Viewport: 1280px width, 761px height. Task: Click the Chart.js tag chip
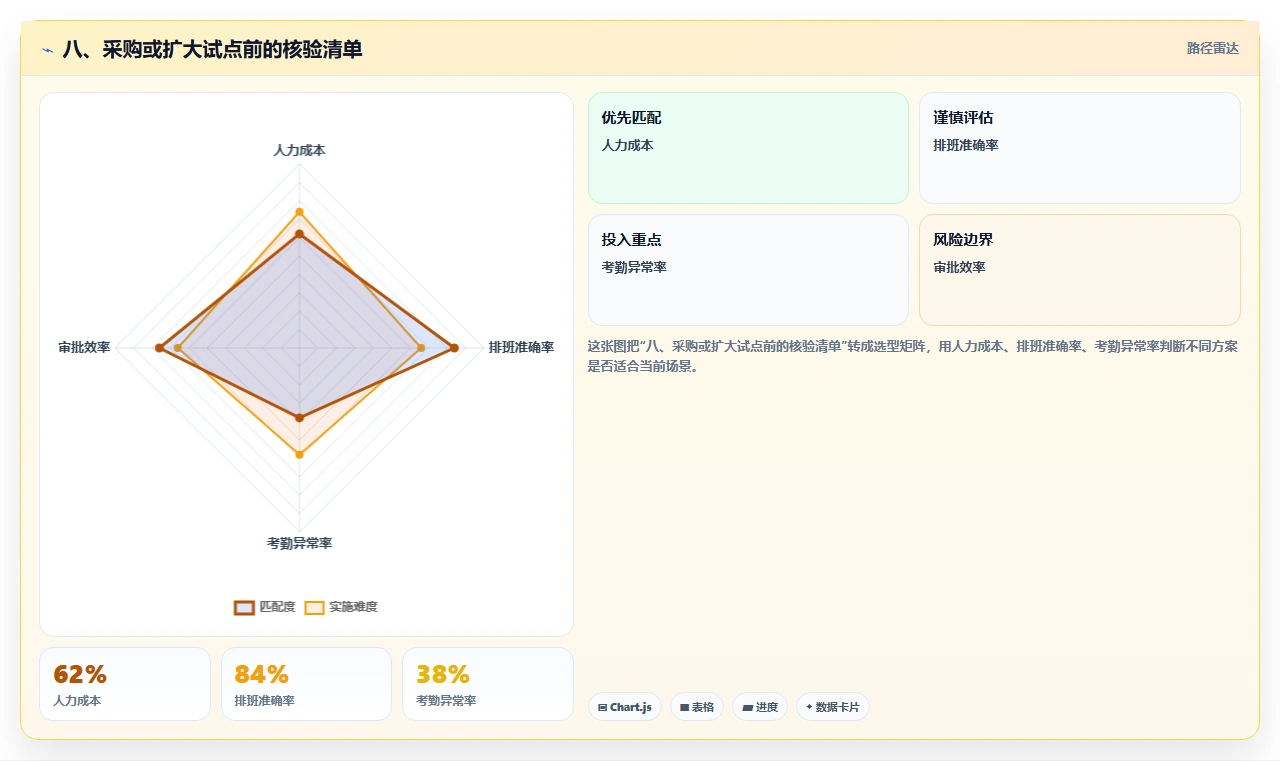click(624, 707)
